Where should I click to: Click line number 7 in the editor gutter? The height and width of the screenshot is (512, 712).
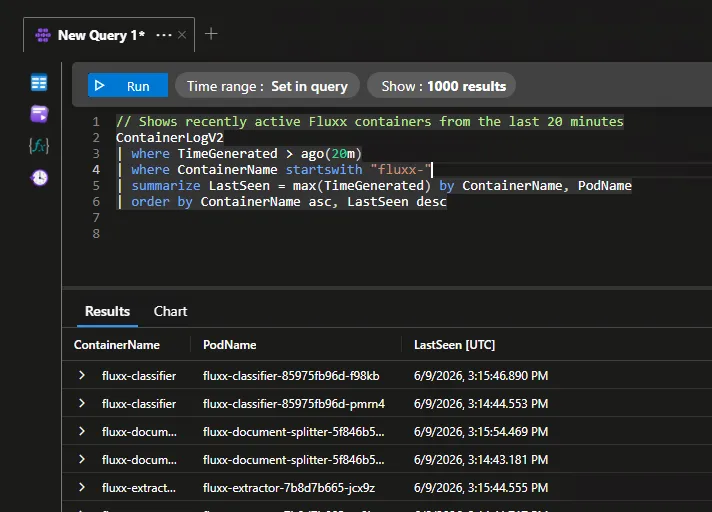pyautogui.click(x=96, y=217)
